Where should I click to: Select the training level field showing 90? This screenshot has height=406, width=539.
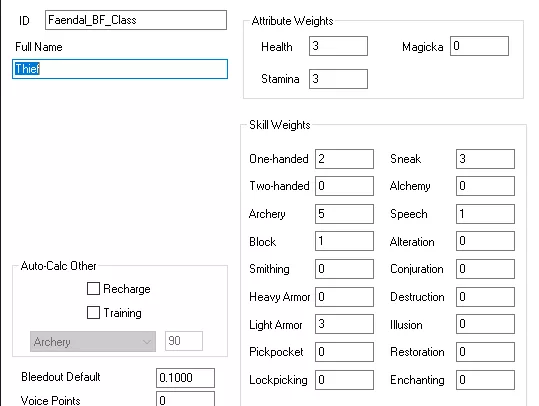coord(184,341)
